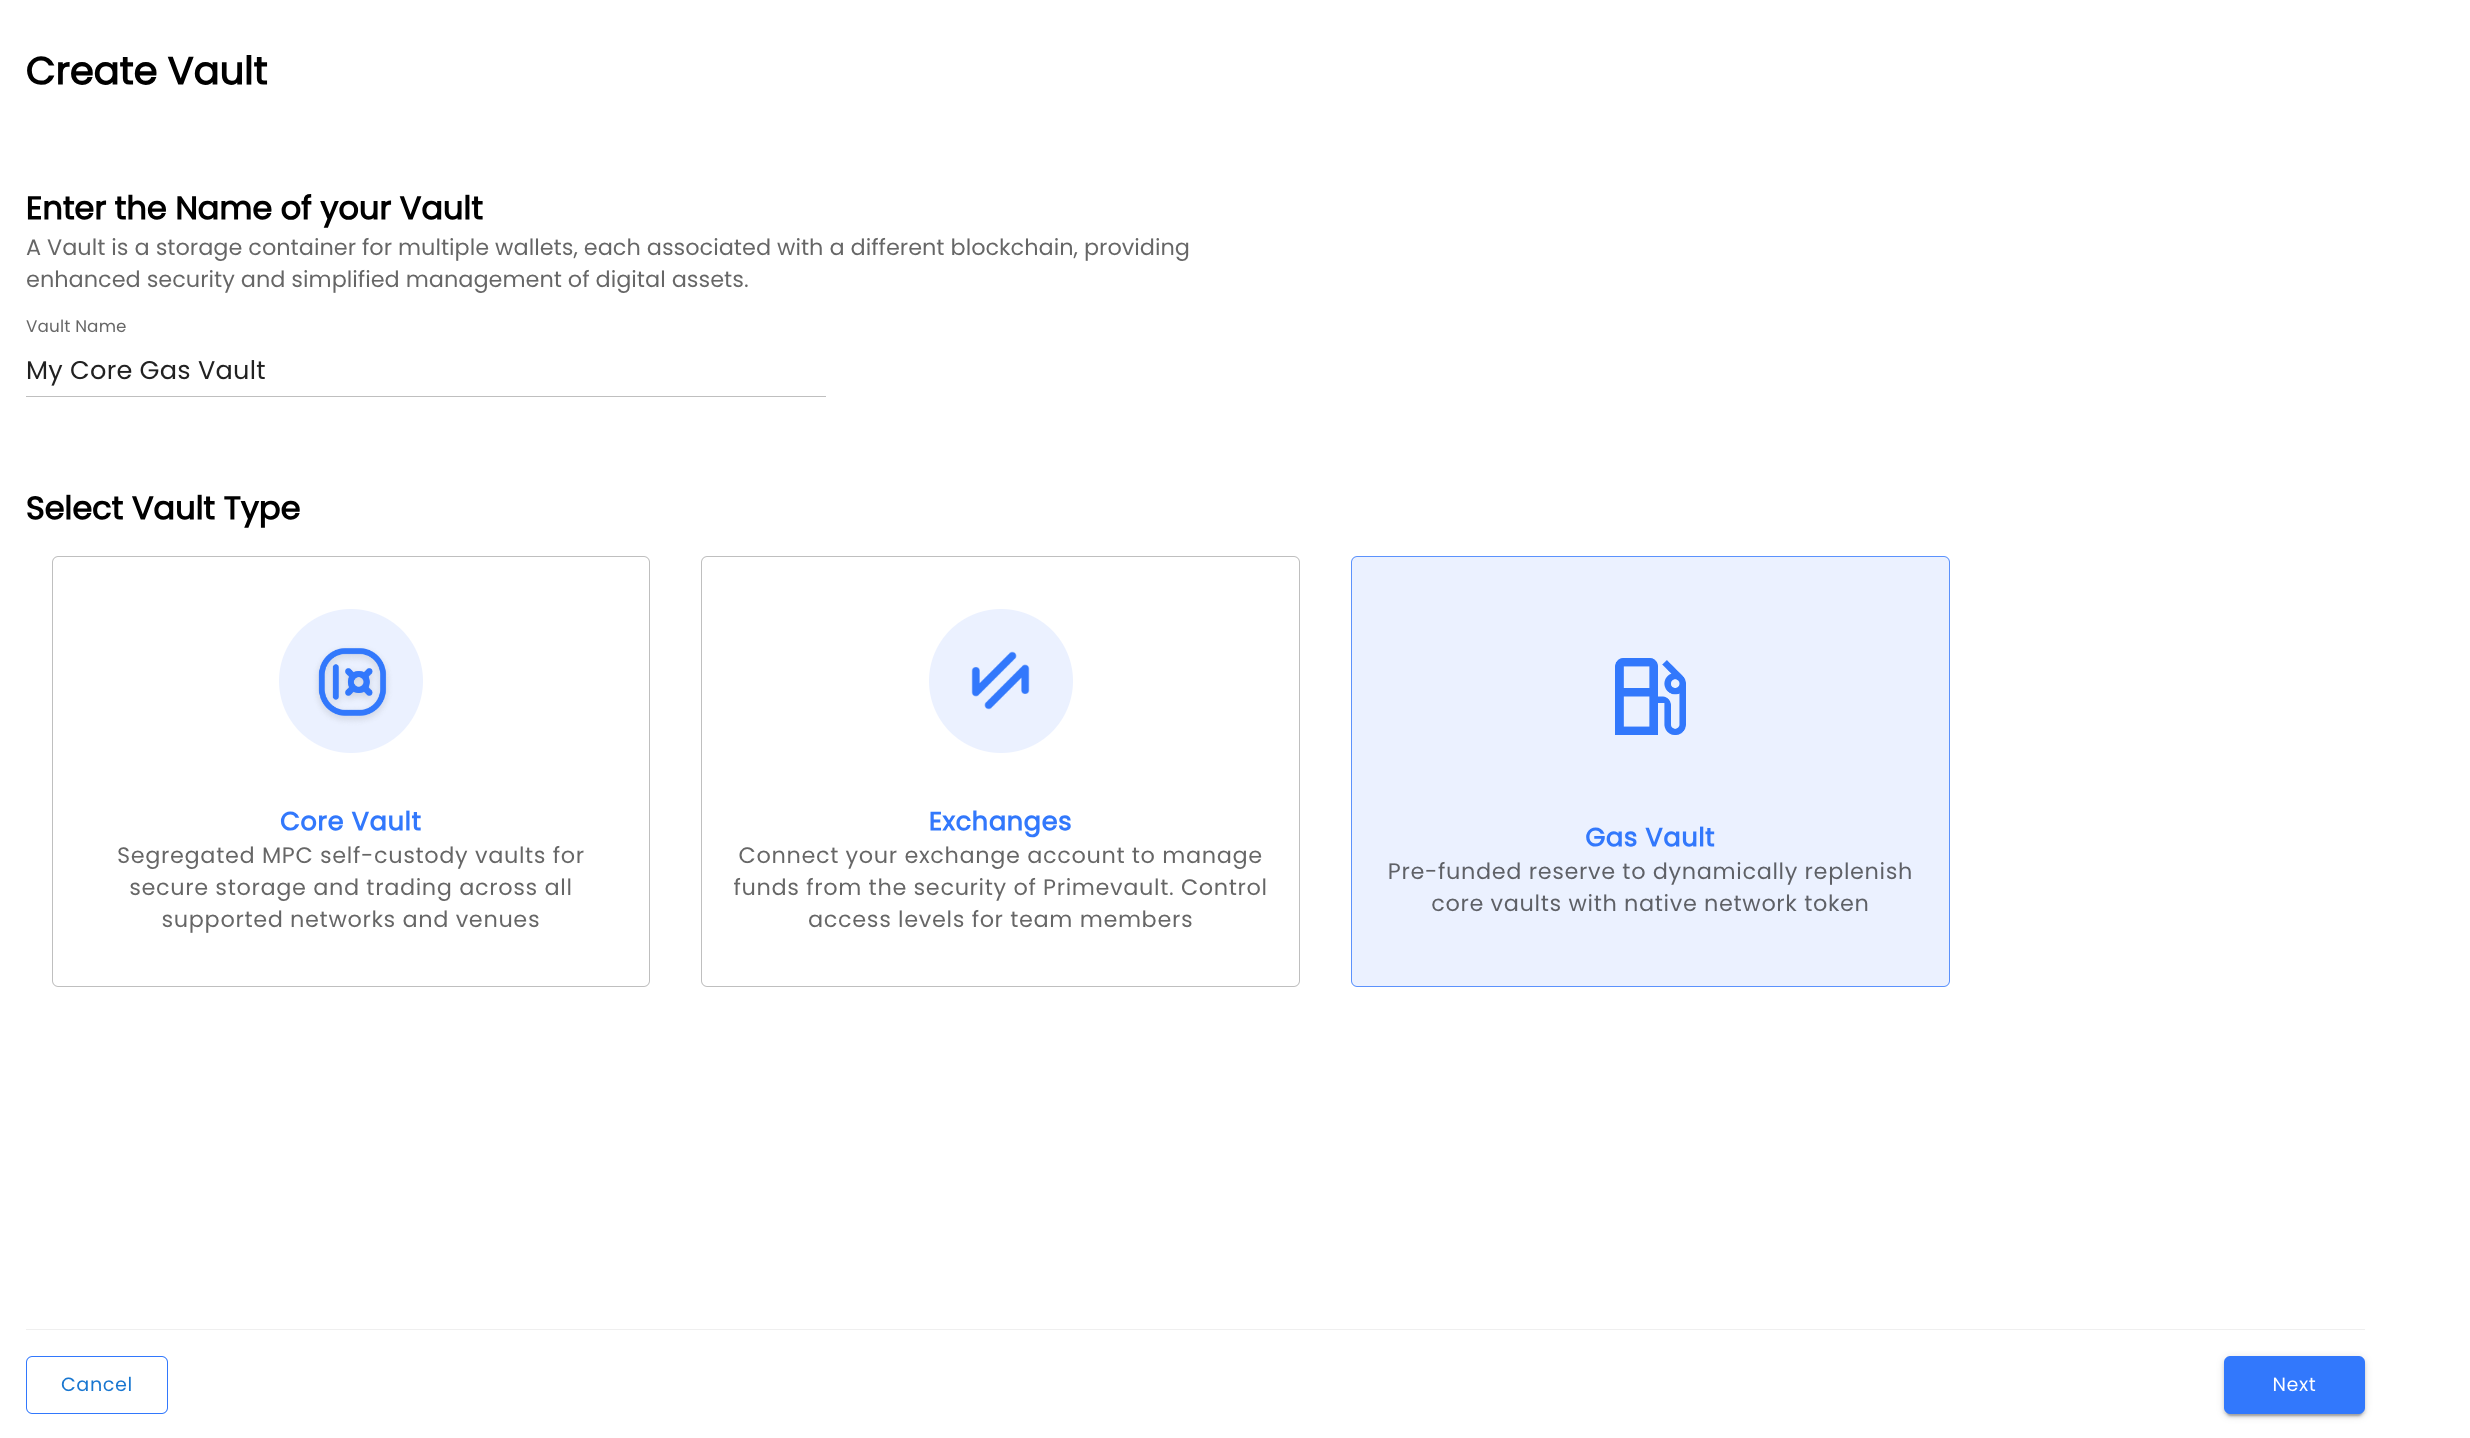The width and height of the screenshot is (2470, 1438).
Task: Select the Core Vault heading
Action: (350, 821)
